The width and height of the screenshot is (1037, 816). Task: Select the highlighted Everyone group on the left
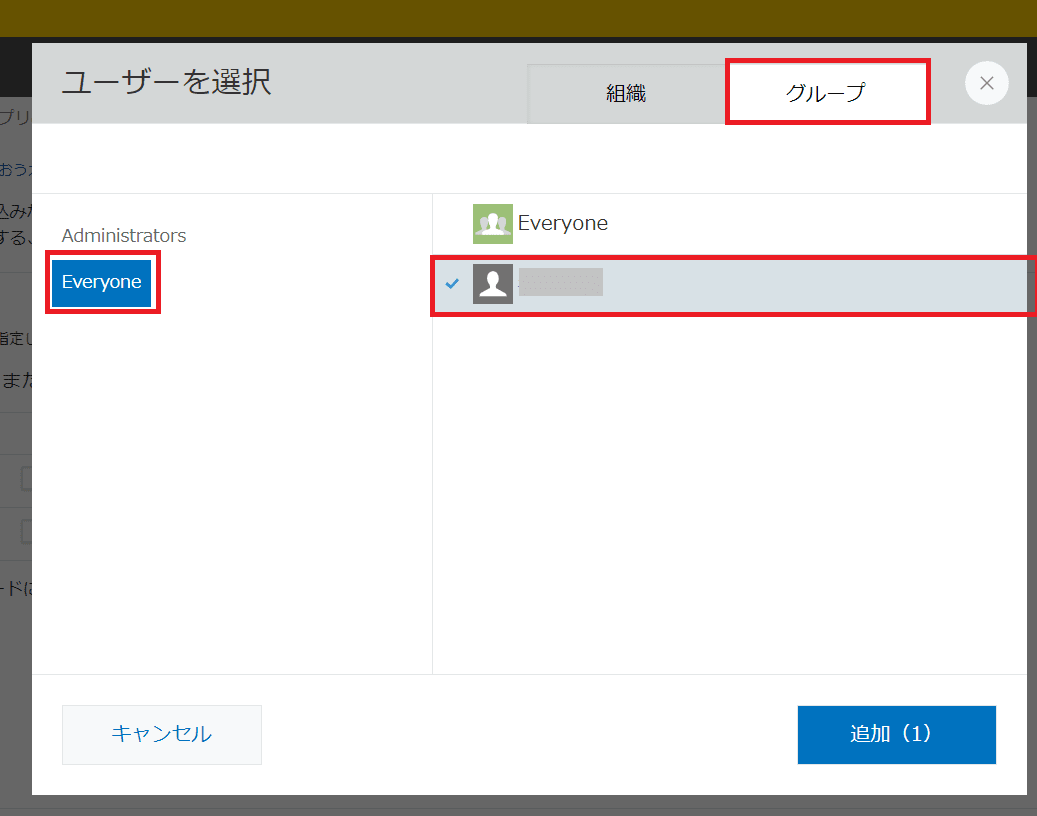pyautogui.click(x=101, y=283)
